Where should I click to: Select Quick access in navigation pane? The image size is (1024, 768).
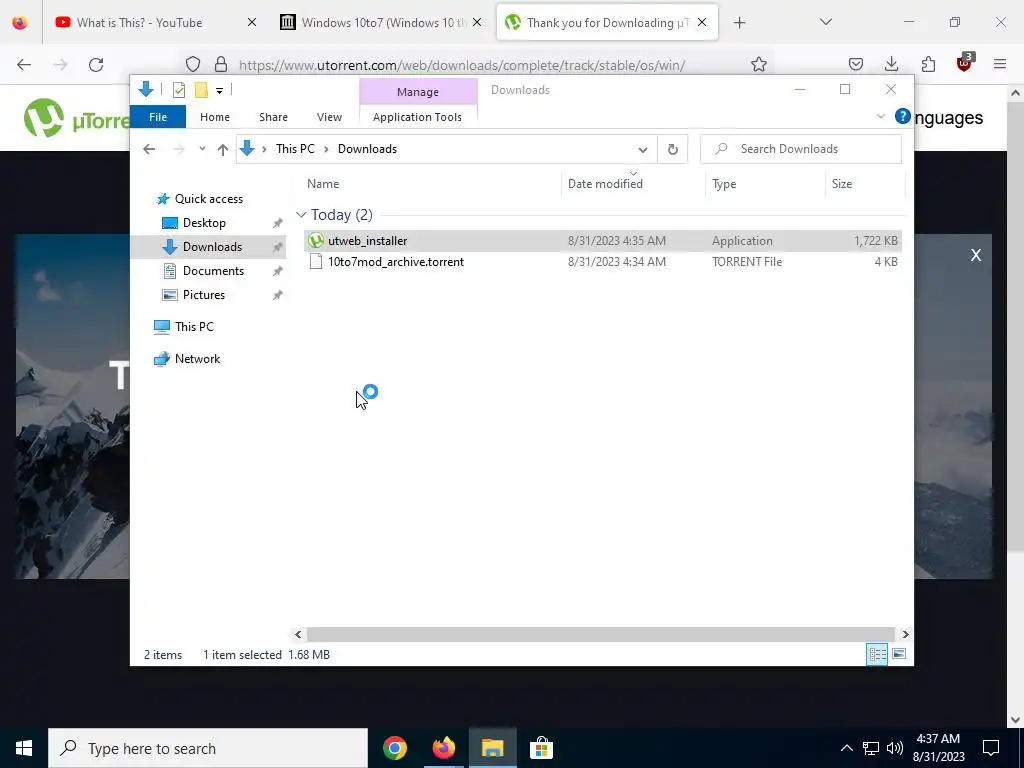tap(208, 199)
